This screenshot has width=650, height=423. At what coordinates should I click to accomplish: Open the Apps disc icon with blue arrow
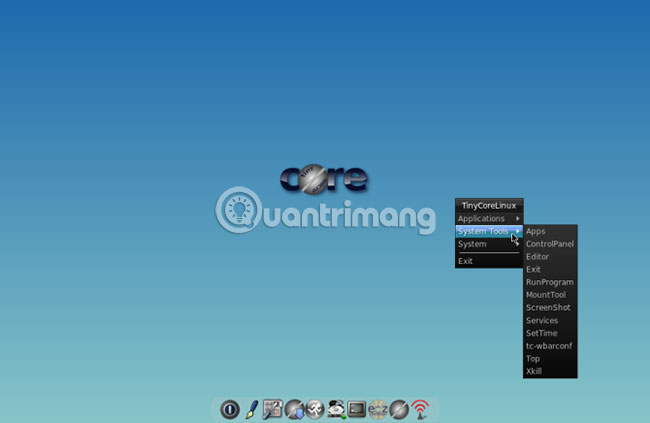pyautogui.click(x=294, y=409)
